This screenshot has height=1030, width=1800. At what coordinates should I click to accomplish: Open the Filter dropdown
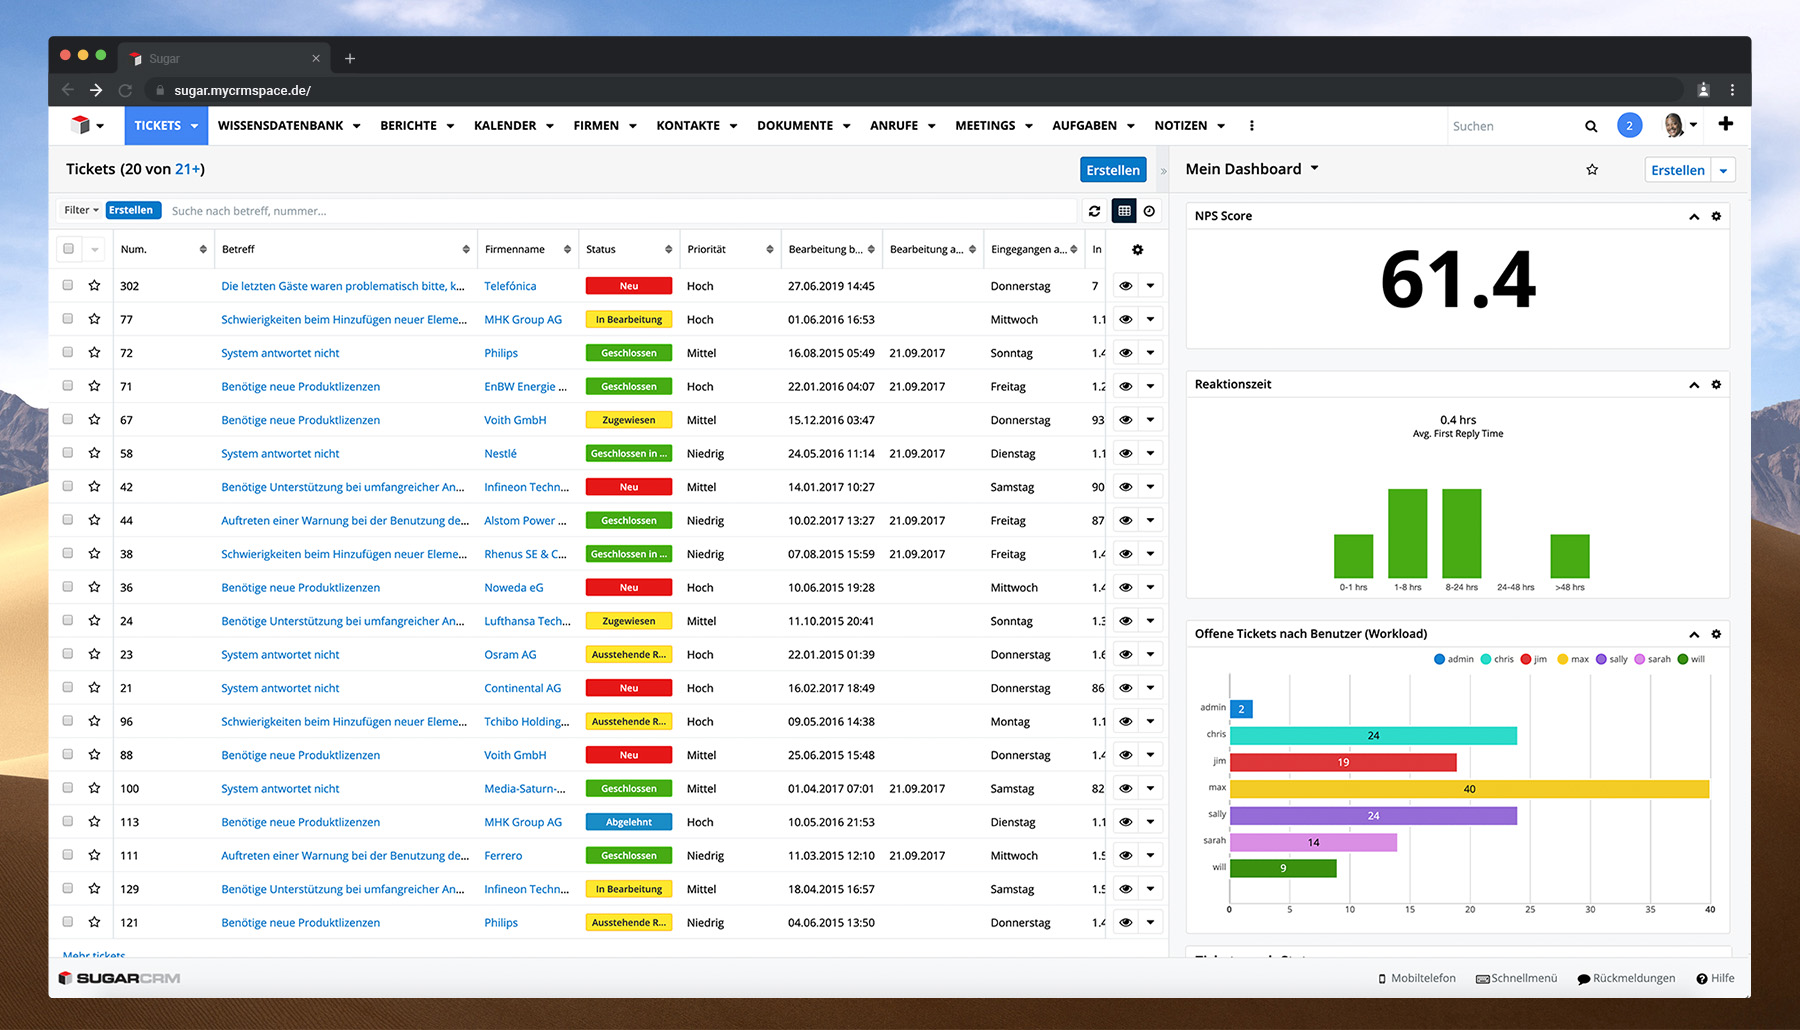[x=81, y=210]
